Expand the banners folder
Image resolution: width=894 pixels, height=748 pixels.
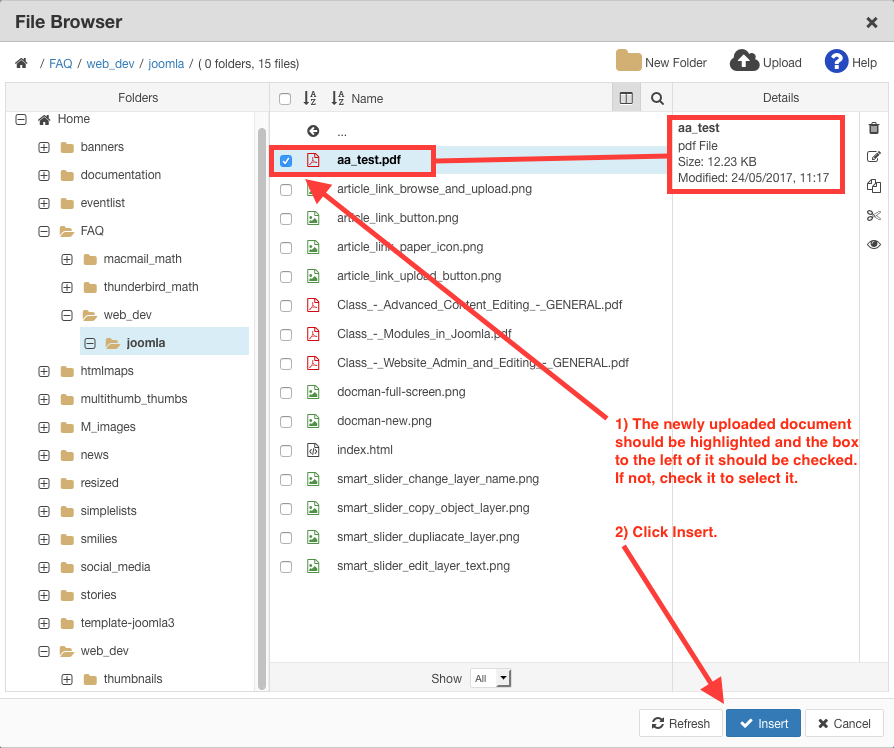pos(44,147)
